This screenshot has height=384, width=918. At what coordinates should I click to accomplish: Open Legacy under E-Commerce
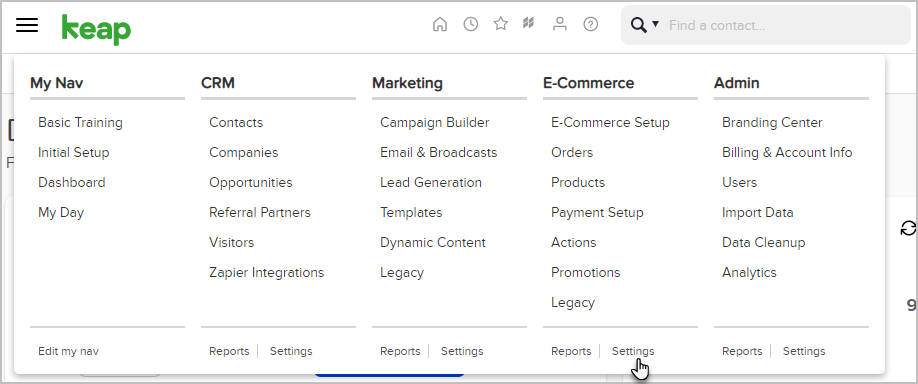(x=573, y=303)
